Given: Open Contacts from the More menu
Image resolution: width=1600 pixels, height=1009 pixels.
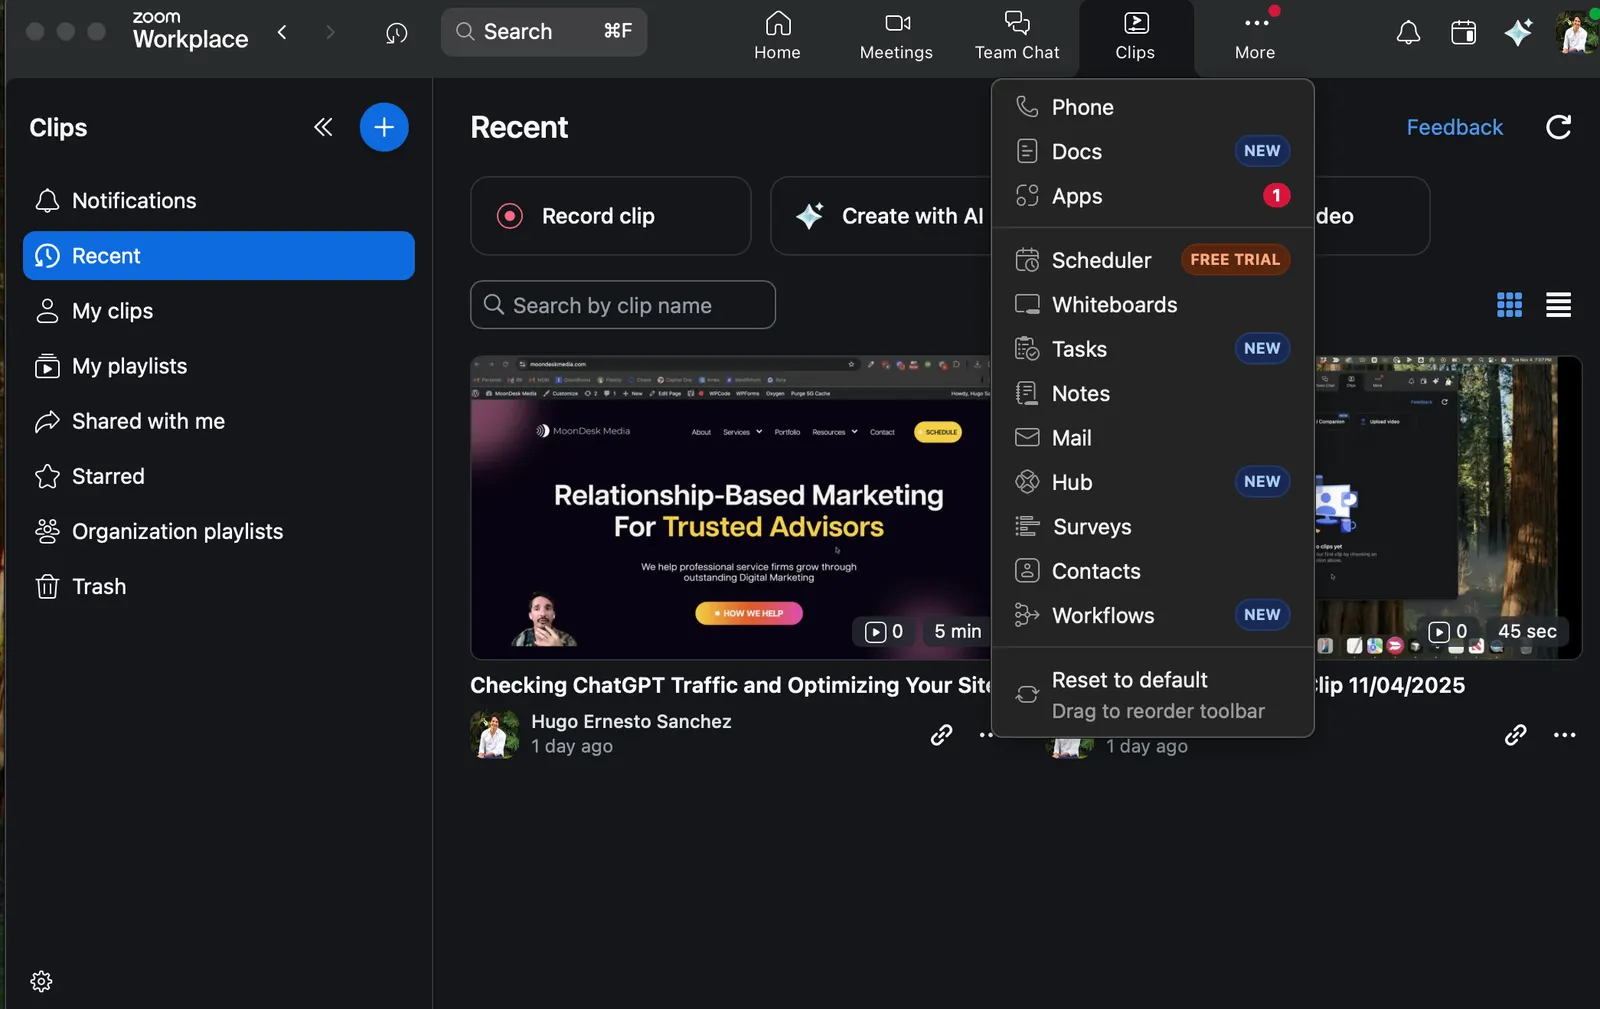Looking at the screenshot, I should click(x=1152, y=571).
